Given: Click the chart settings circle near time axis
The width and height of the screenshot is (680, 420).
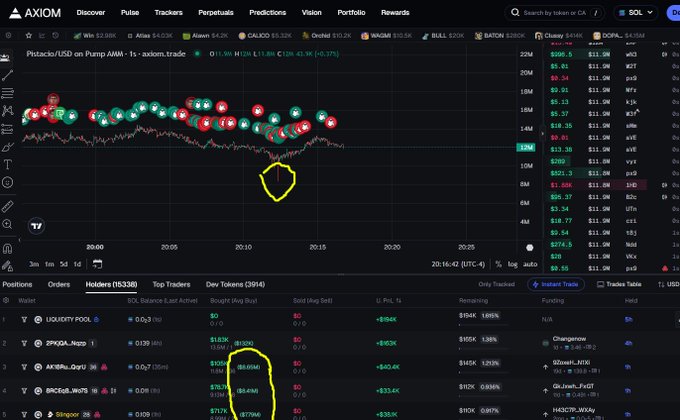Looking at the screenshot, I should 530,247.
